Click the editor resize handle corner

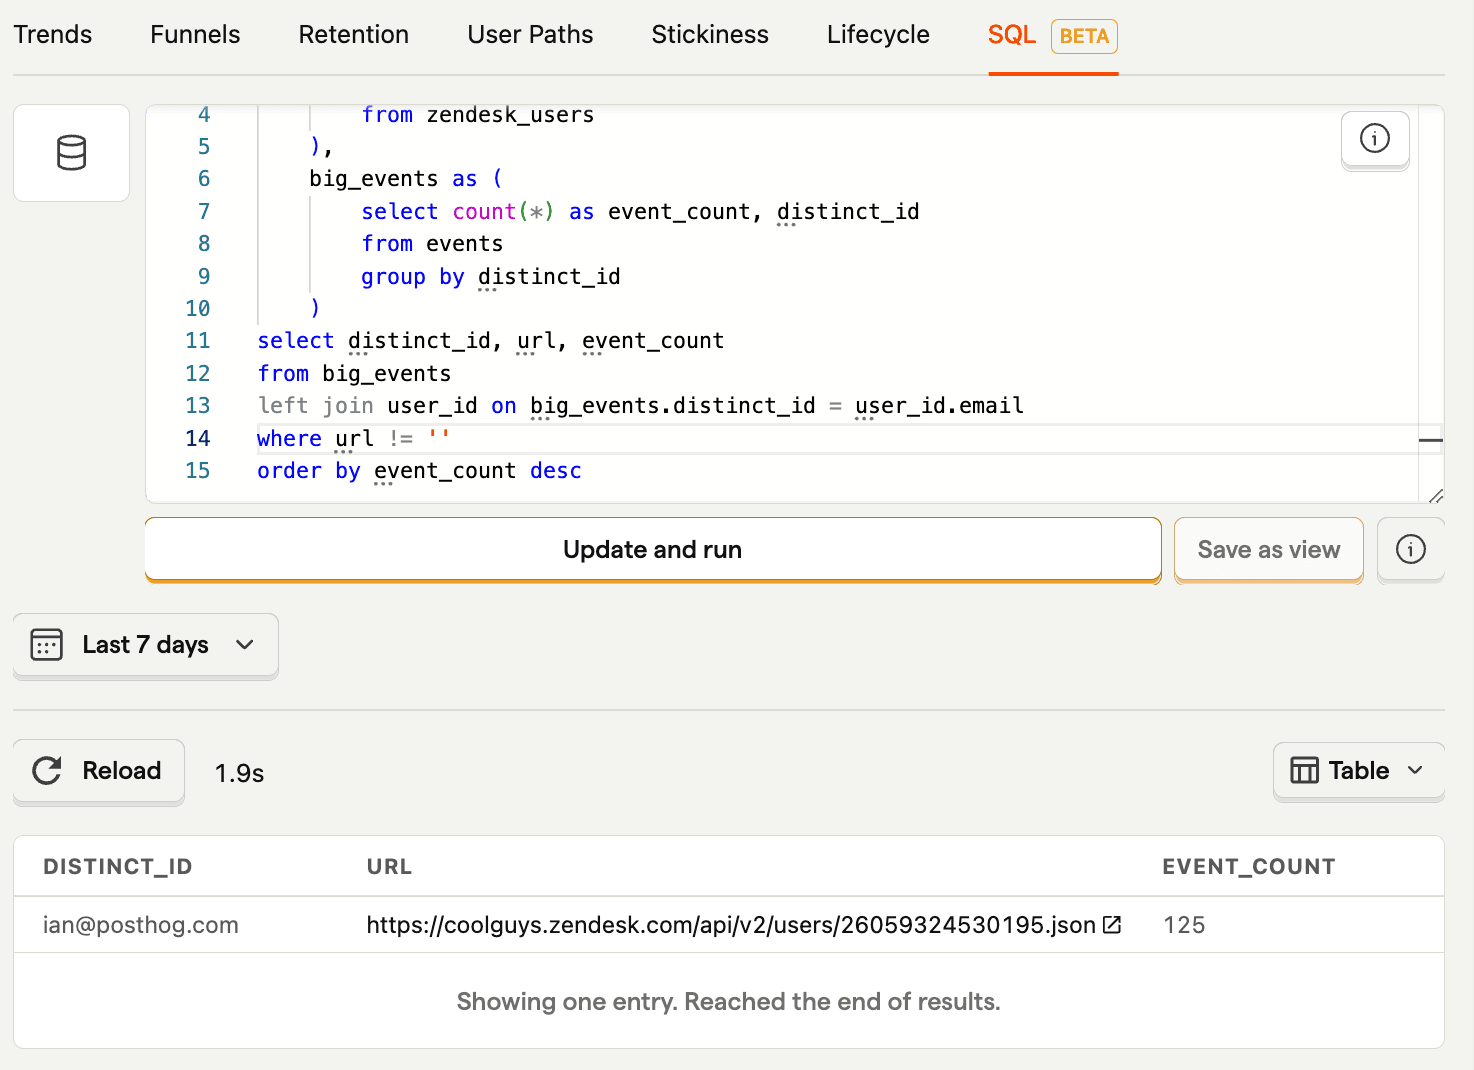pos(1435,496)
